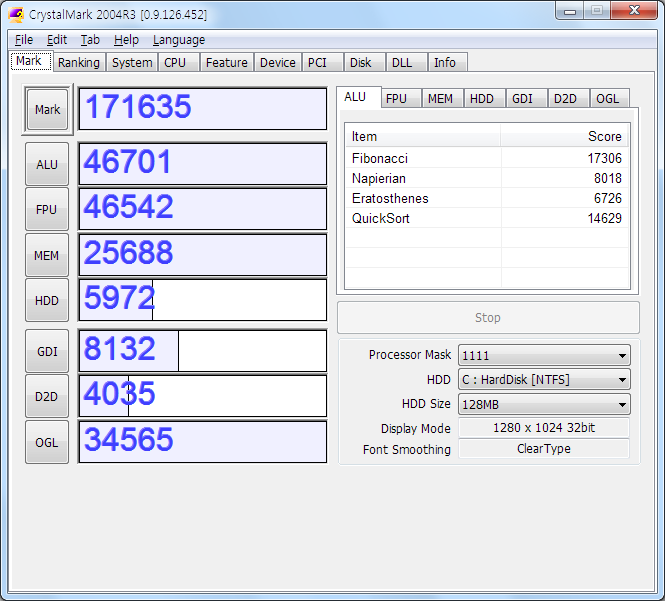Switch to the DLL tab
The height and width of the screenshot is (601, 665).
[x=406, y=62]
